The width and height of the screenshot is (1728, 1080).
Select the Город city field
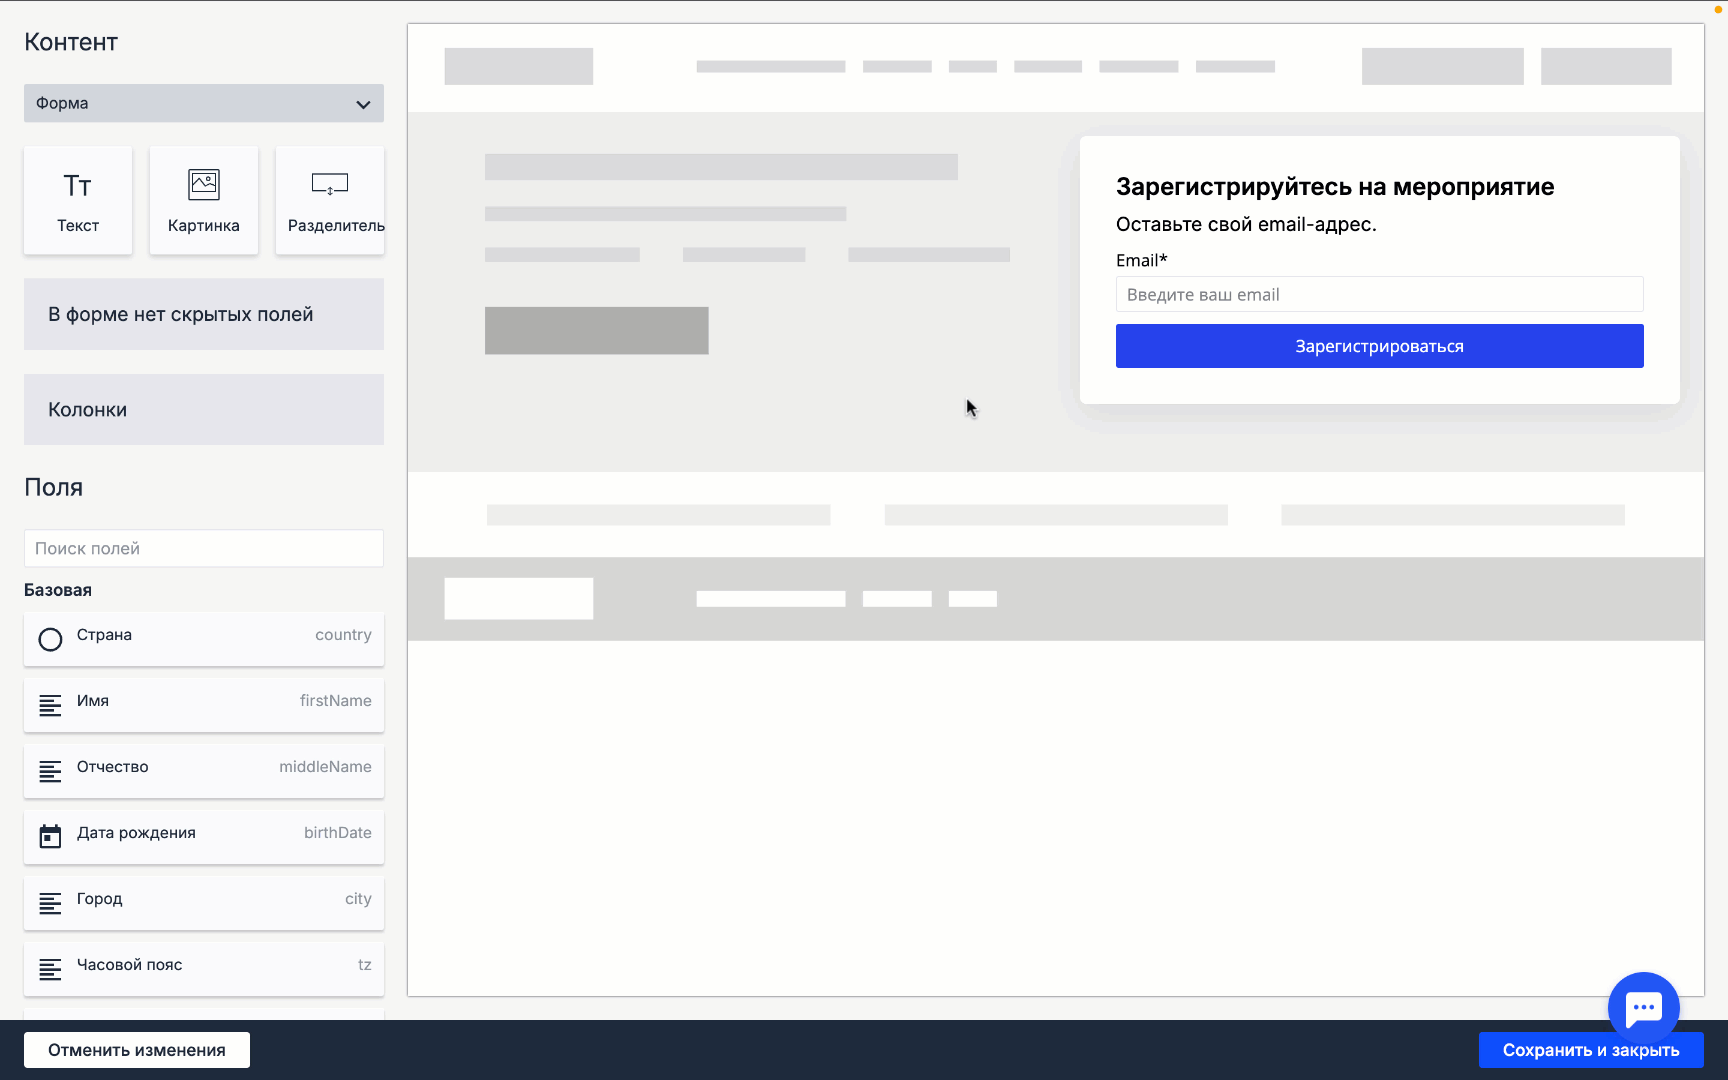pos(204,902)
